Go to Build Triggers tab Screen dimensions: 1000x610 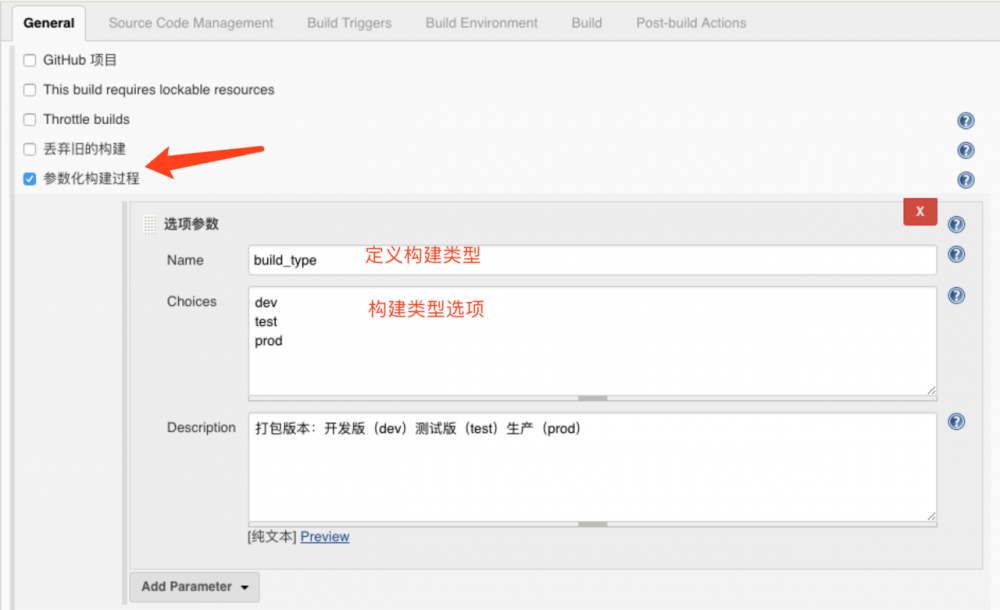[349, 23]
